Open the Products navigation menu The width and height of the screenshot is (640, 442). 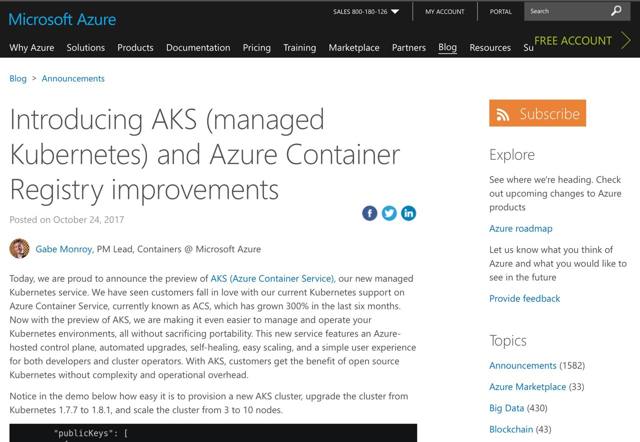point(135,47)
